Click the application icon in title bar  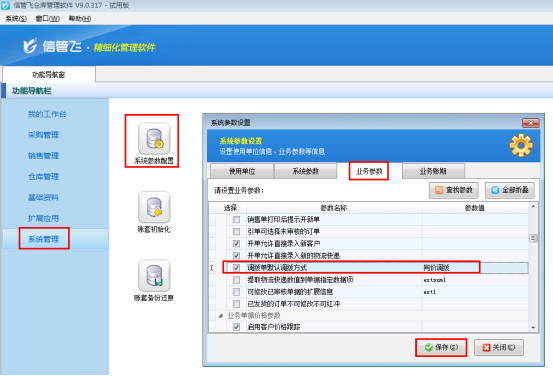point(6,5)
